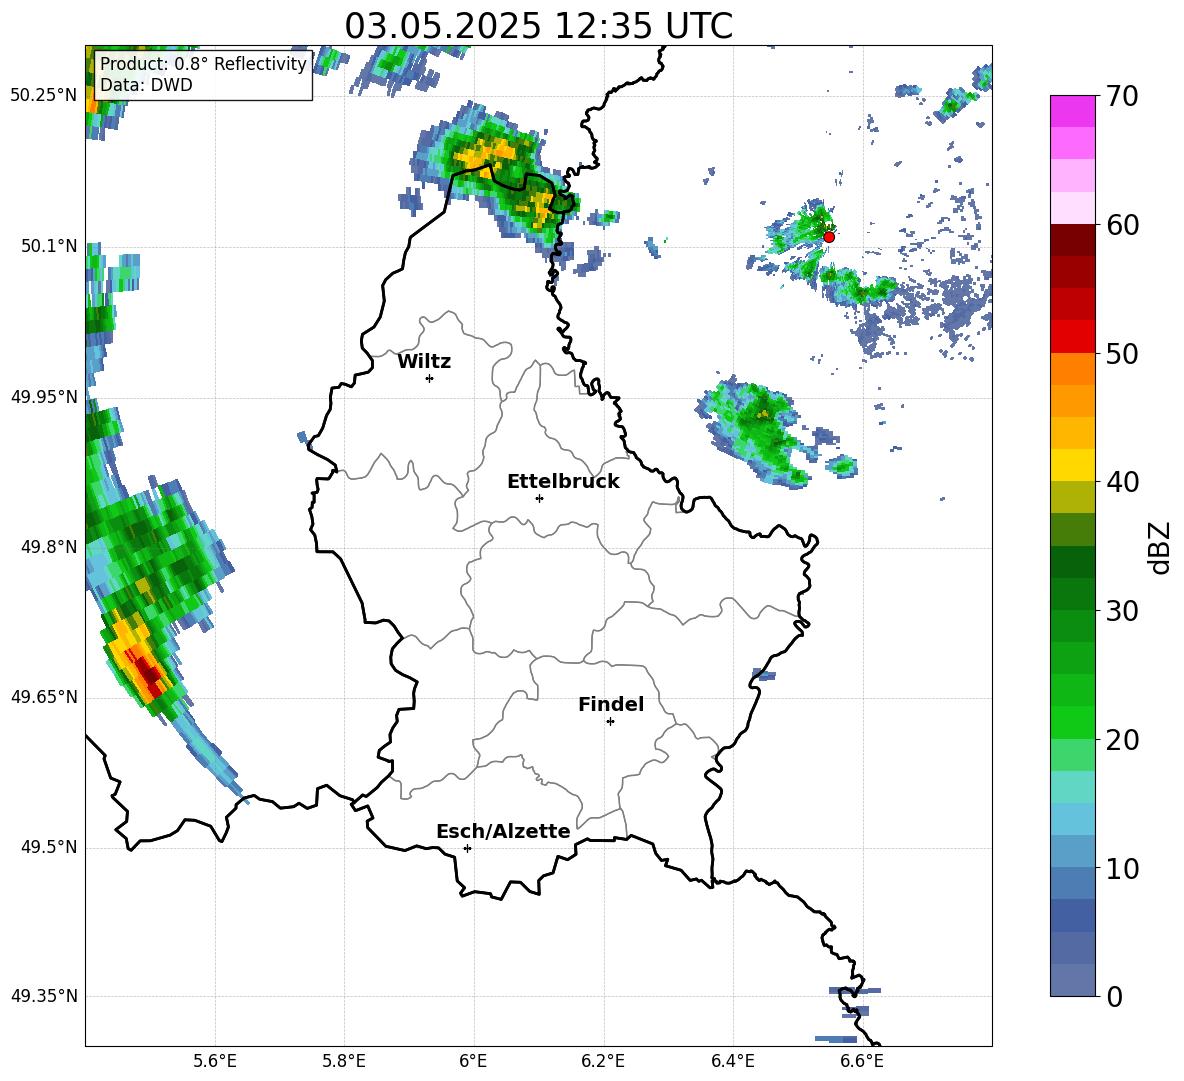Click the 5.8°E longitude label
The height and width of the screenshot is (1081, 1184).
click(344, 1061)
